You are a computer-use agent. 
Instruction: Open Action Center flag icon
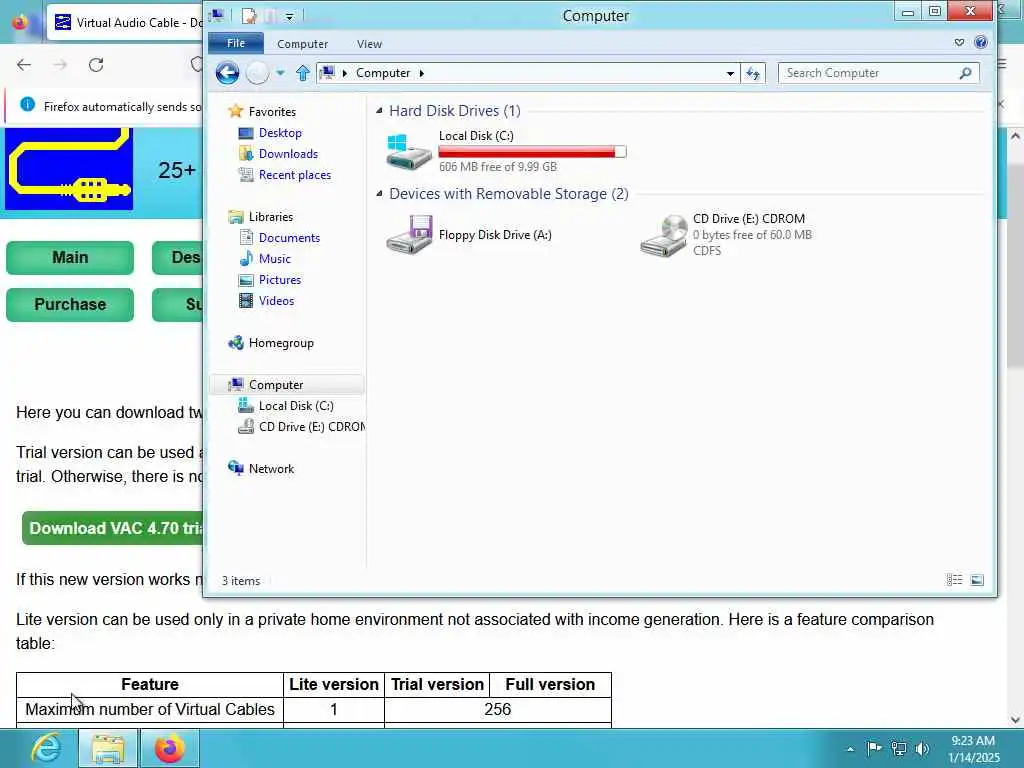874,748
